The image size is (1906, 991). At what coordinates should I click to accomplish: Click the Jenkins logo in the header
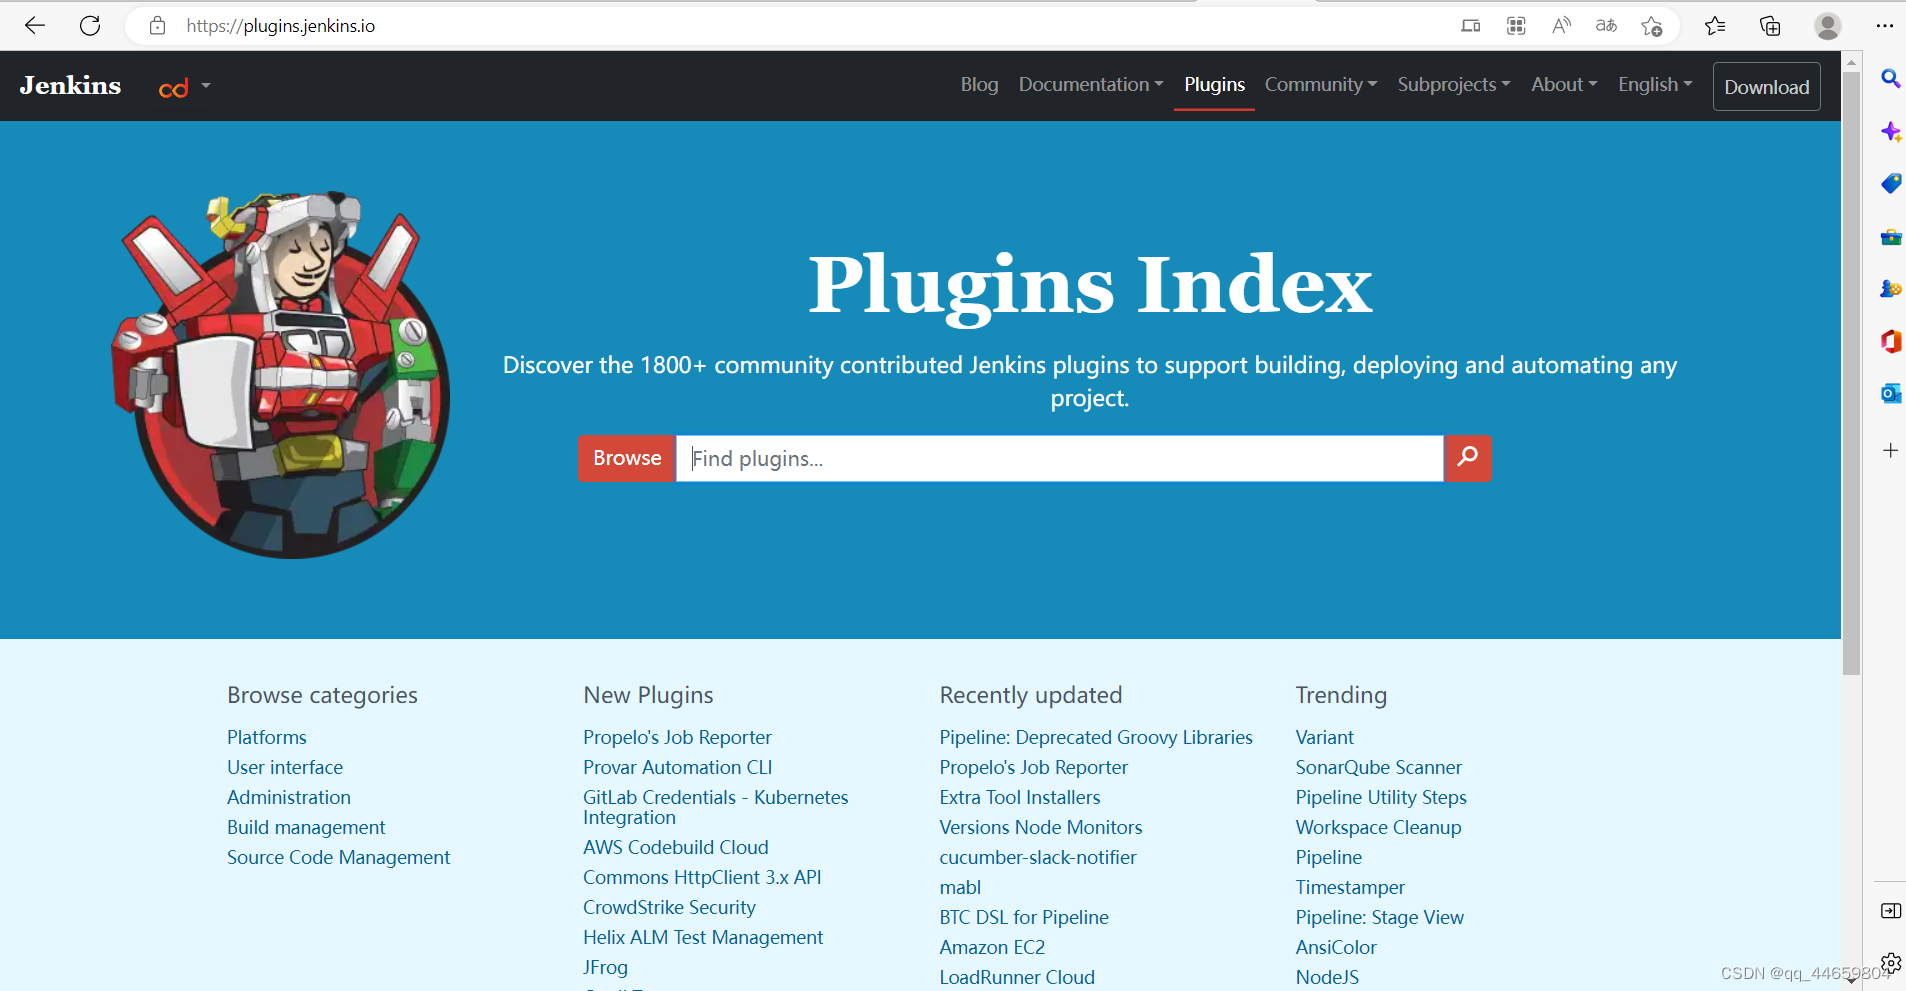point(70,86)
